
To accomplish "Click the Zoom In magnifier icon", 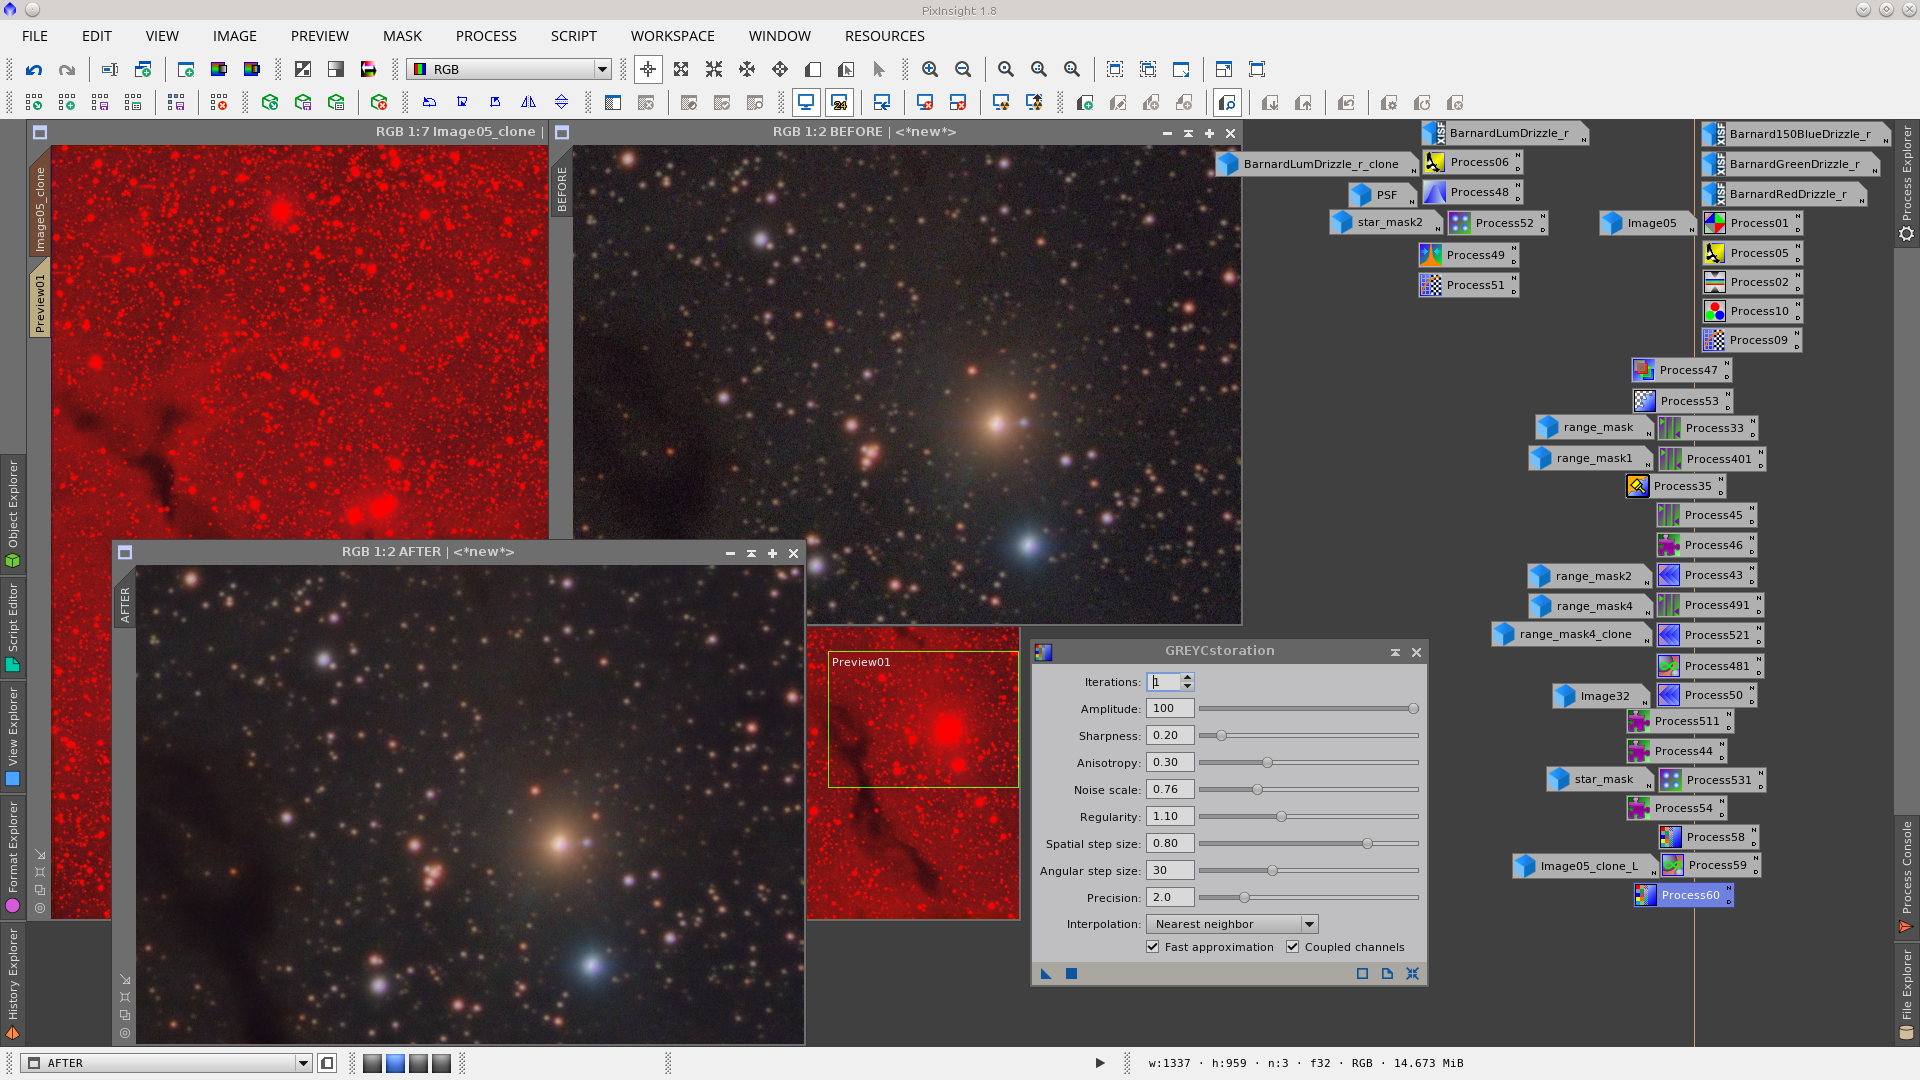I will click(930, 70).
